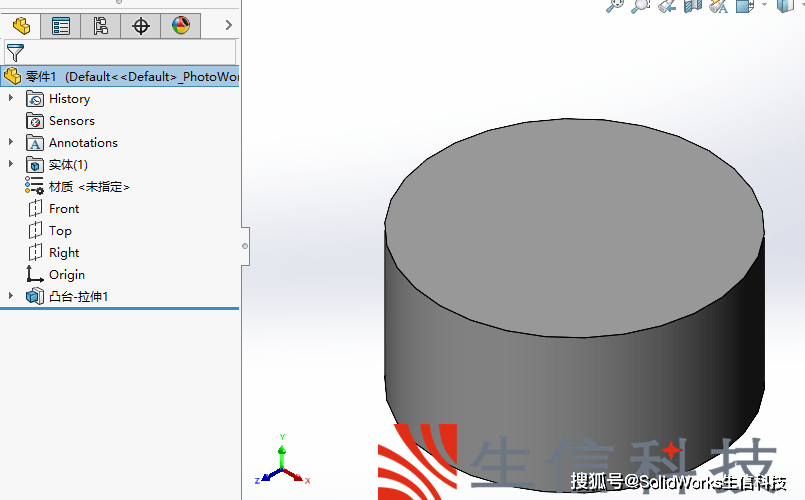Image resolution: width=805 pixels, height=500 pixels.
Task: Click the Previous View icon
Action: point(667,5)
